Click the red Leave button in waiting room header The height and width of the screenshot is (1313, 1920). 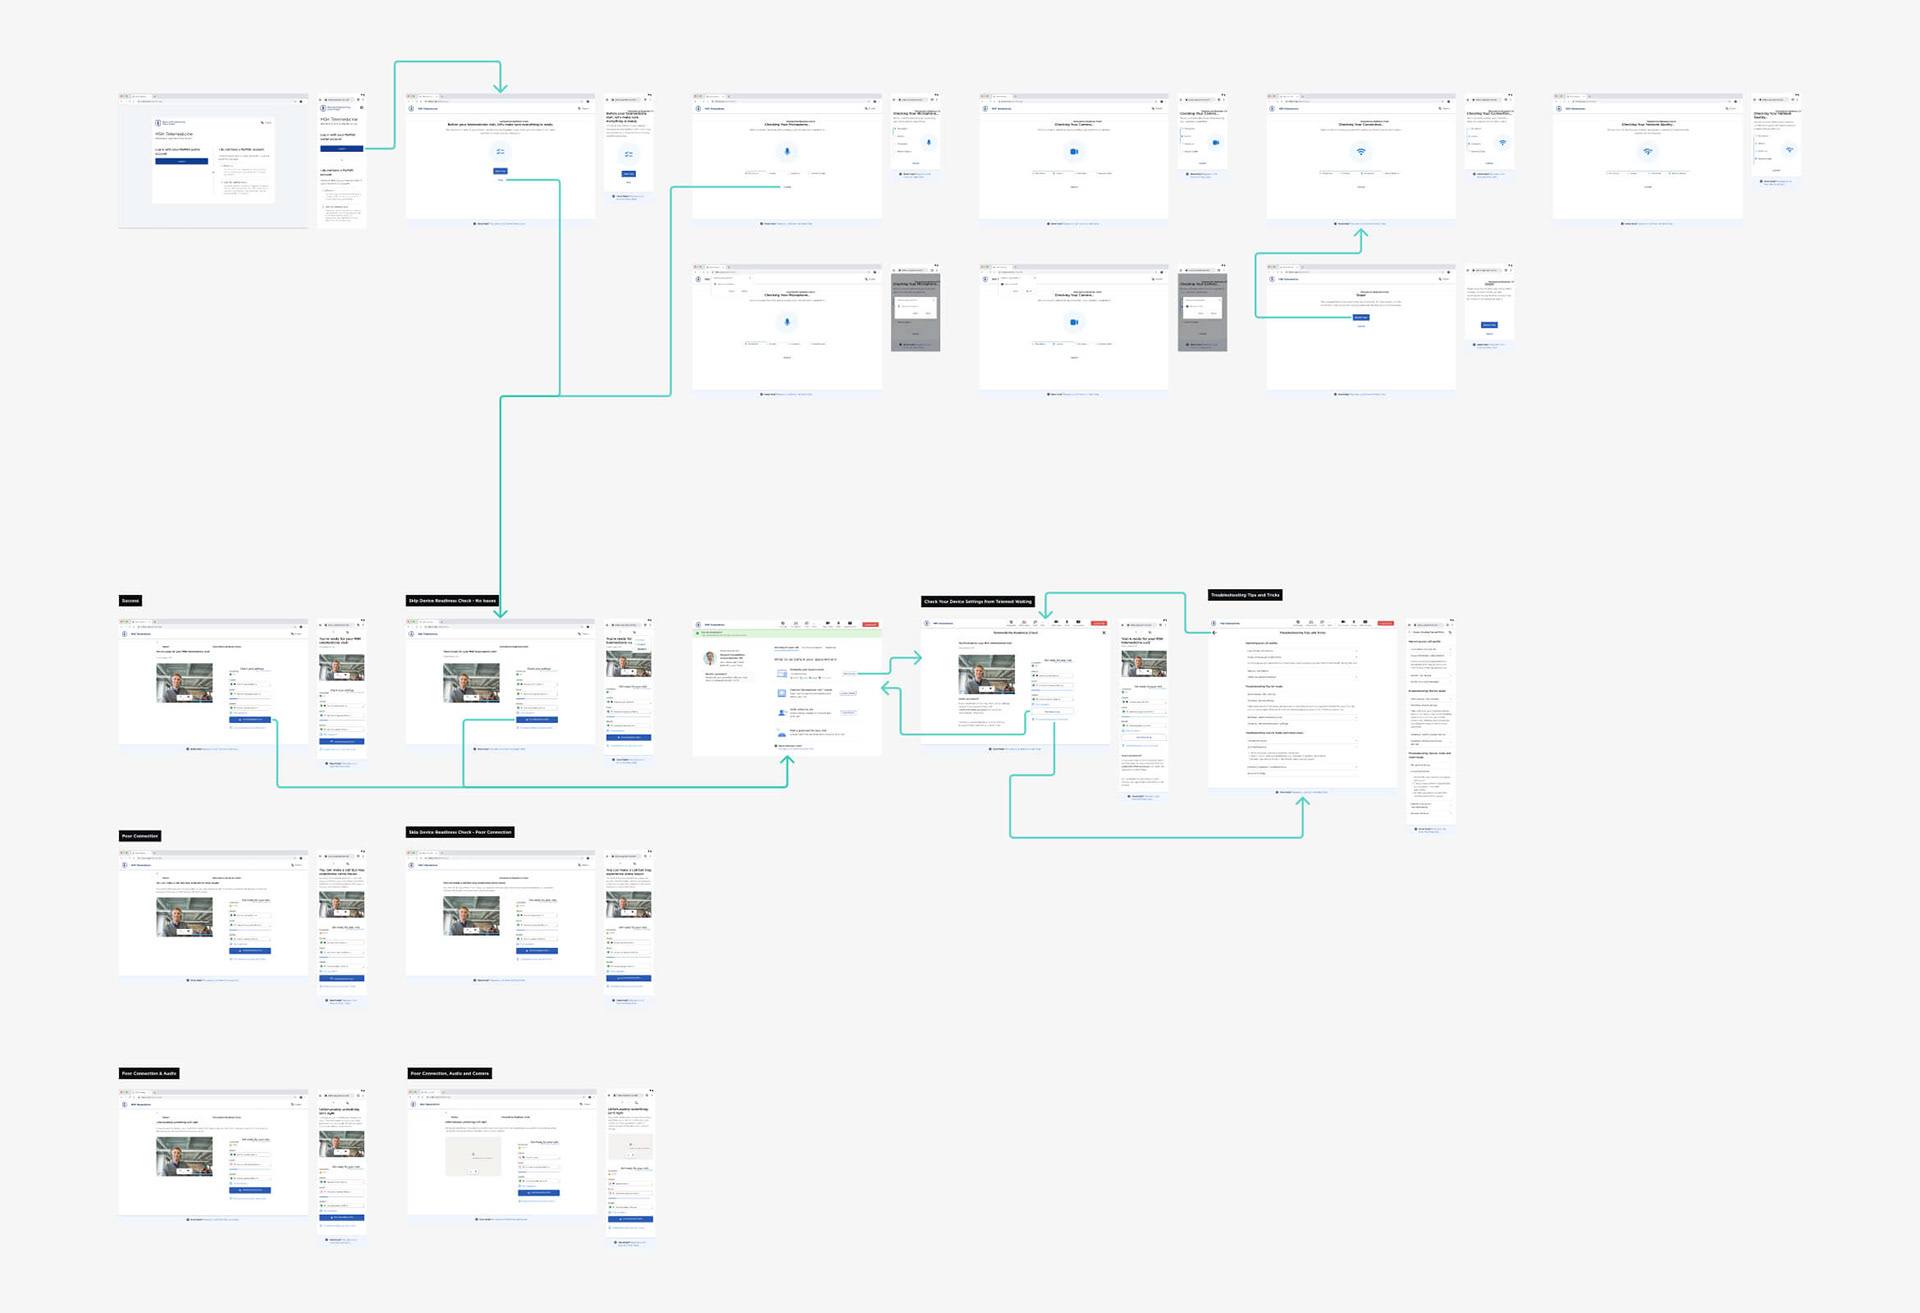pos(870,624)
